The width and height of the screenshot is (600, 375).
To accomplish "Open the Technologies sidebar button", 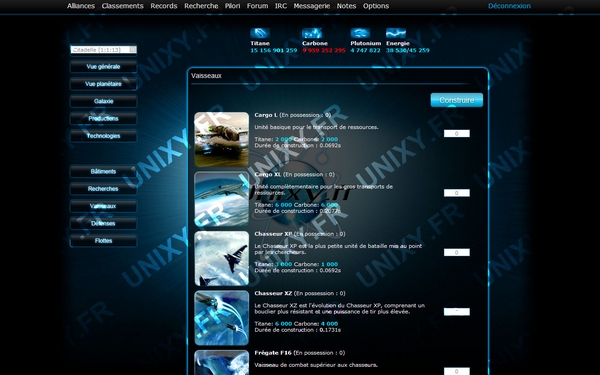I will (103, 136).
